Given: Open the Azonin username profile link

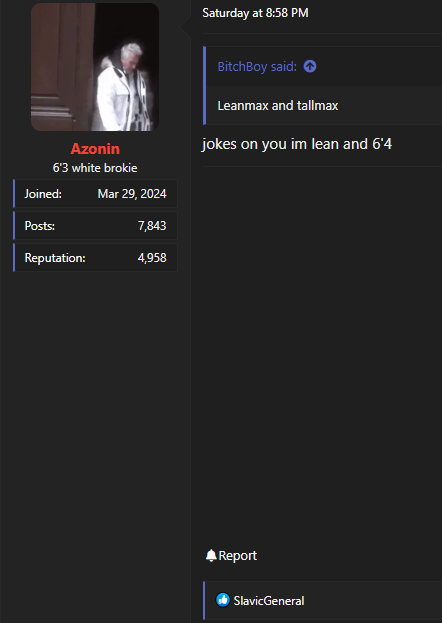Looking at the screenshot, I should point(95,149).
